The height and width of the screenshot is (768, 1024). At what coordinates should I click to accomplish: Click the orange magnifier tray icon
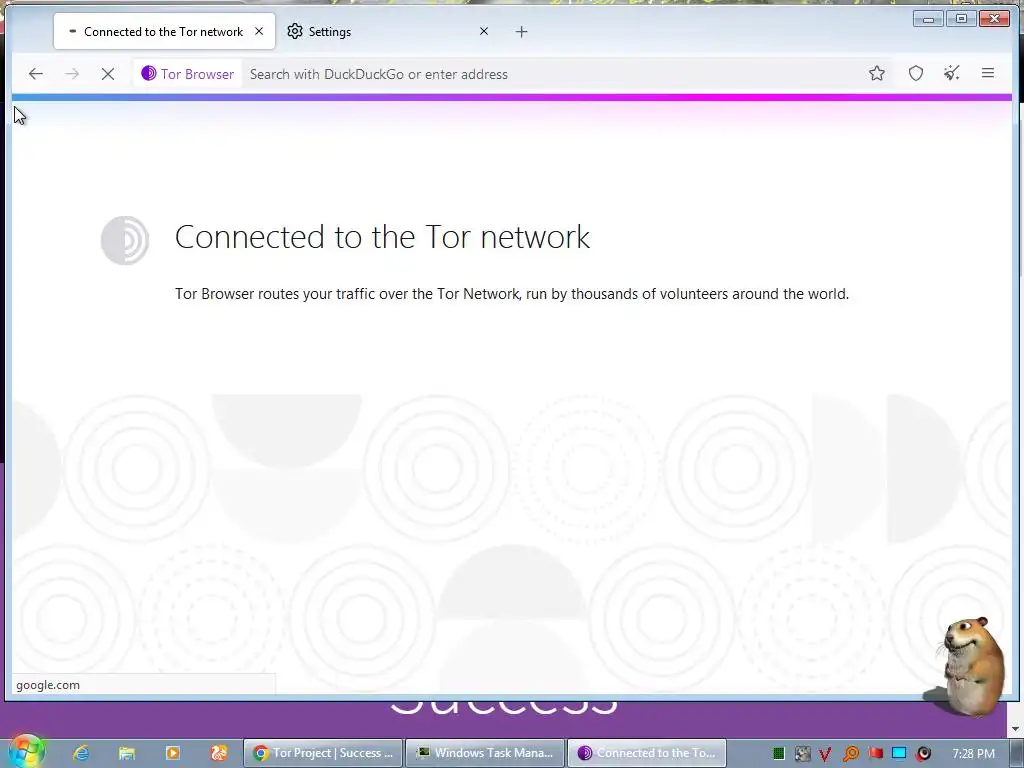[850, 754]
